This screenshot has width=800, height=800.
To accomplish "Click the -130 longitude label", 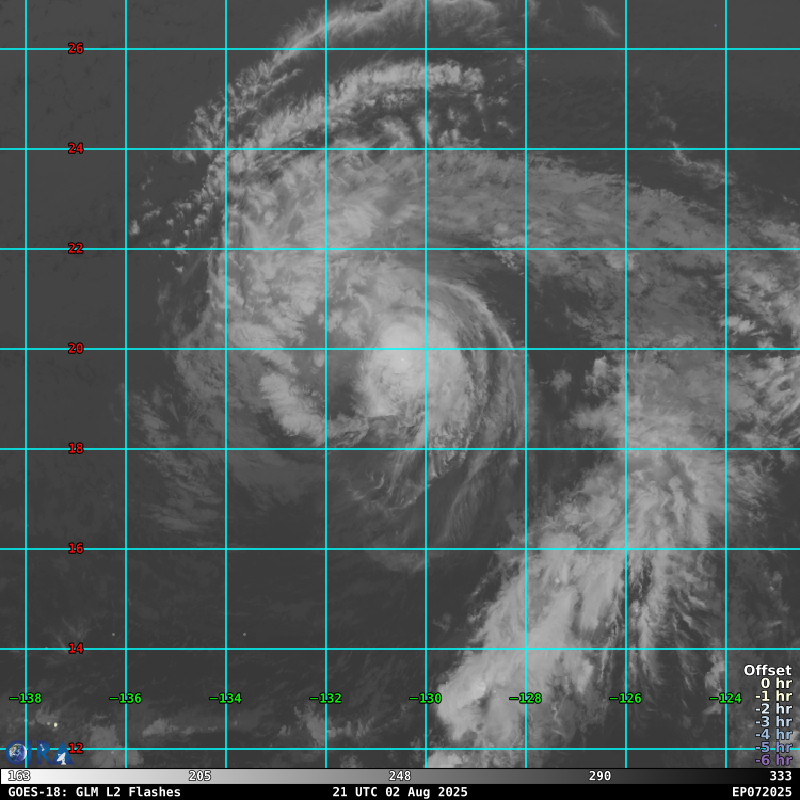I will point(425,698).
